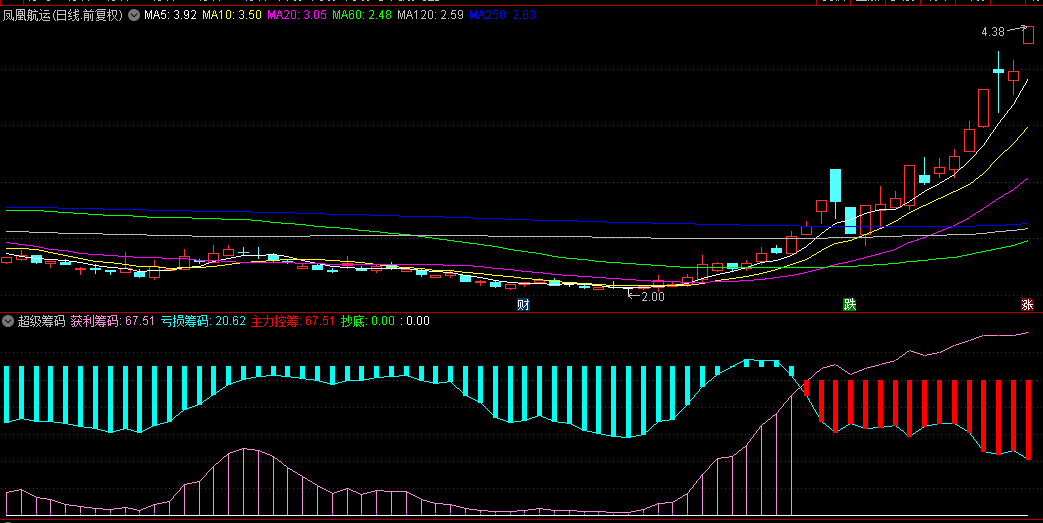The image size is (1043, 523).
Task: Select the 2.00 low price label
Action: 652,296
